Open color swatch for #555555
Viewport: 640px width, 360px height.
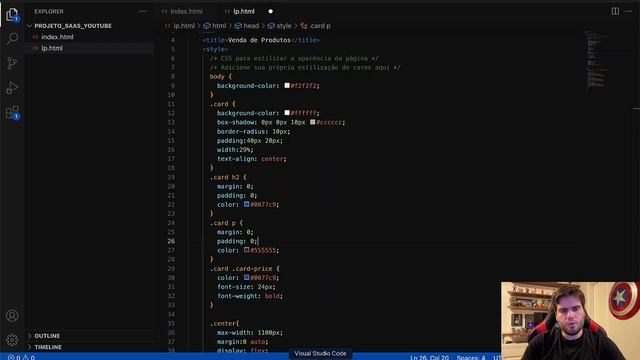247,250
